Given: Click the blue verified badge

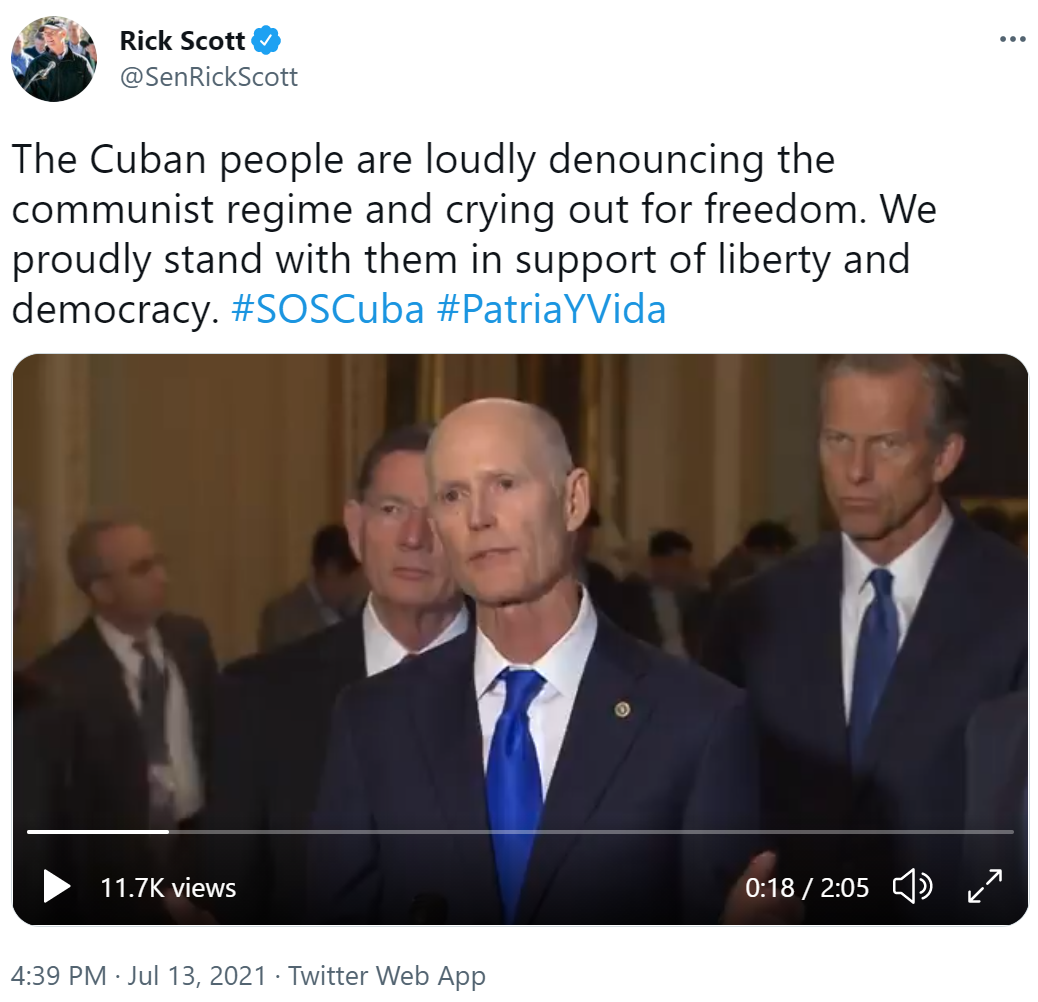Looking at the screenshot, I should [267, 40].
